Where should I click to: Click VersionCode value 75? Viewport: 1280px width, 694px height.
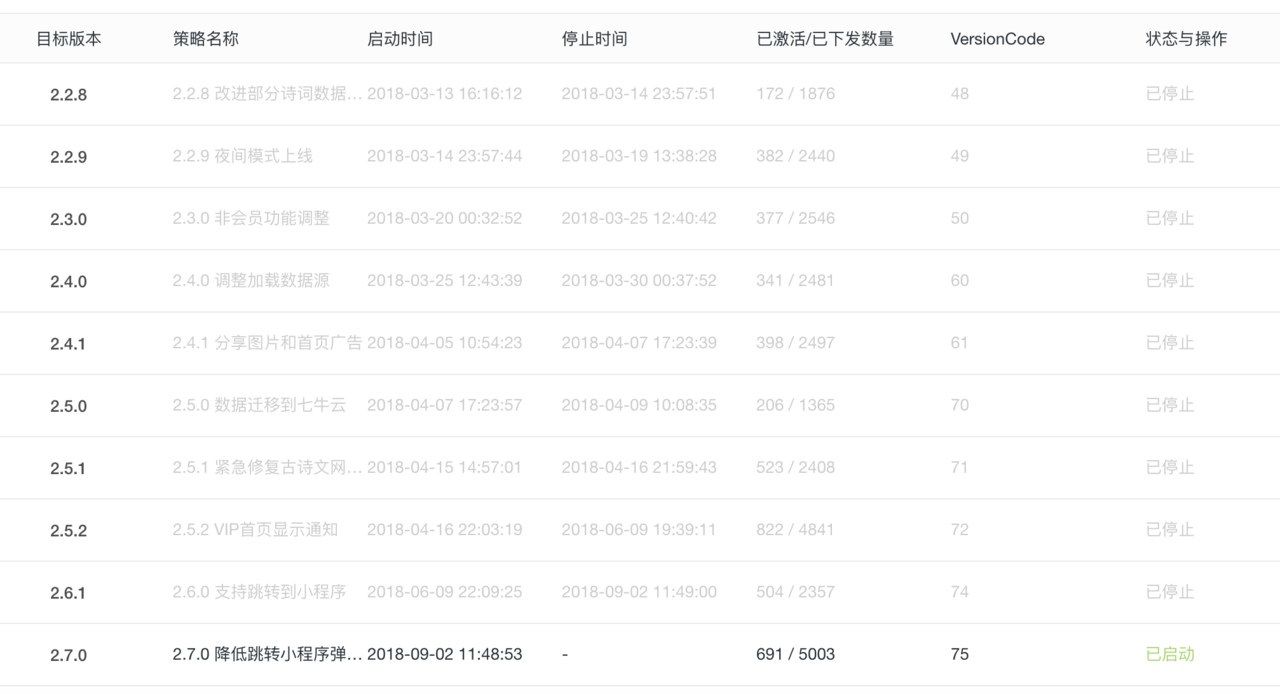pos(960,654)
